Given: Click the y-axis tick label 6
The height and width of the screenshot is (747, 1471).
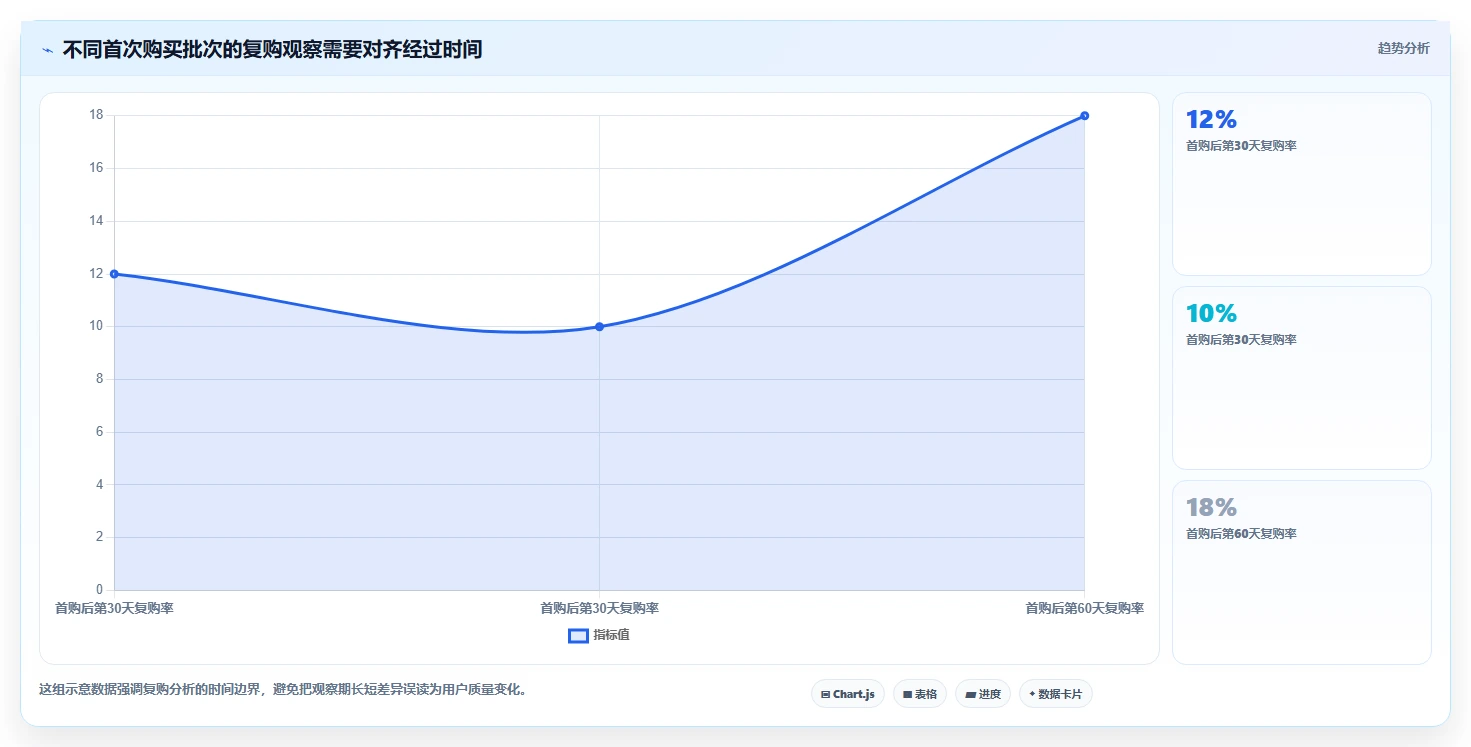Looking at the screenshot, I should click(x=100, y=432).
